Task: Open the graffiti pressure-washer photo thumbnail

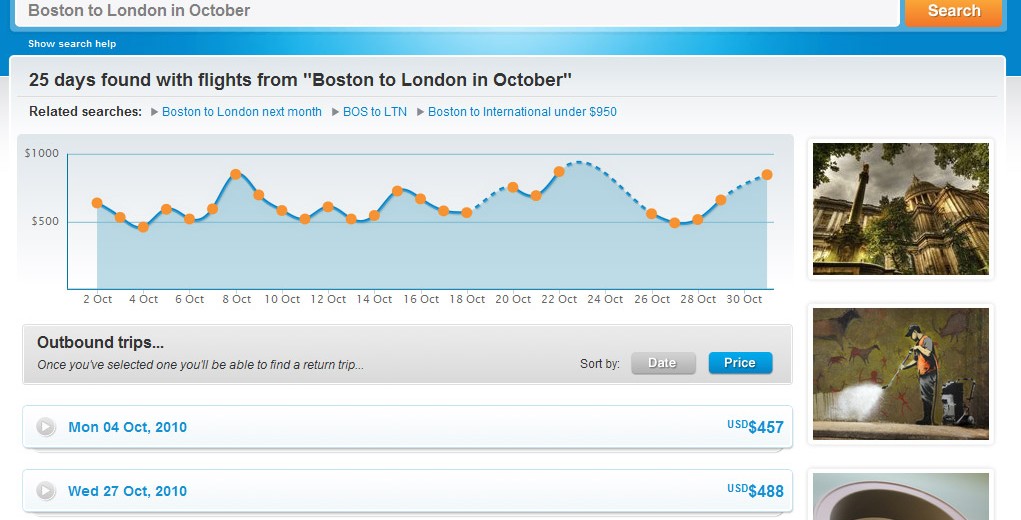Action: pos(900,373)
